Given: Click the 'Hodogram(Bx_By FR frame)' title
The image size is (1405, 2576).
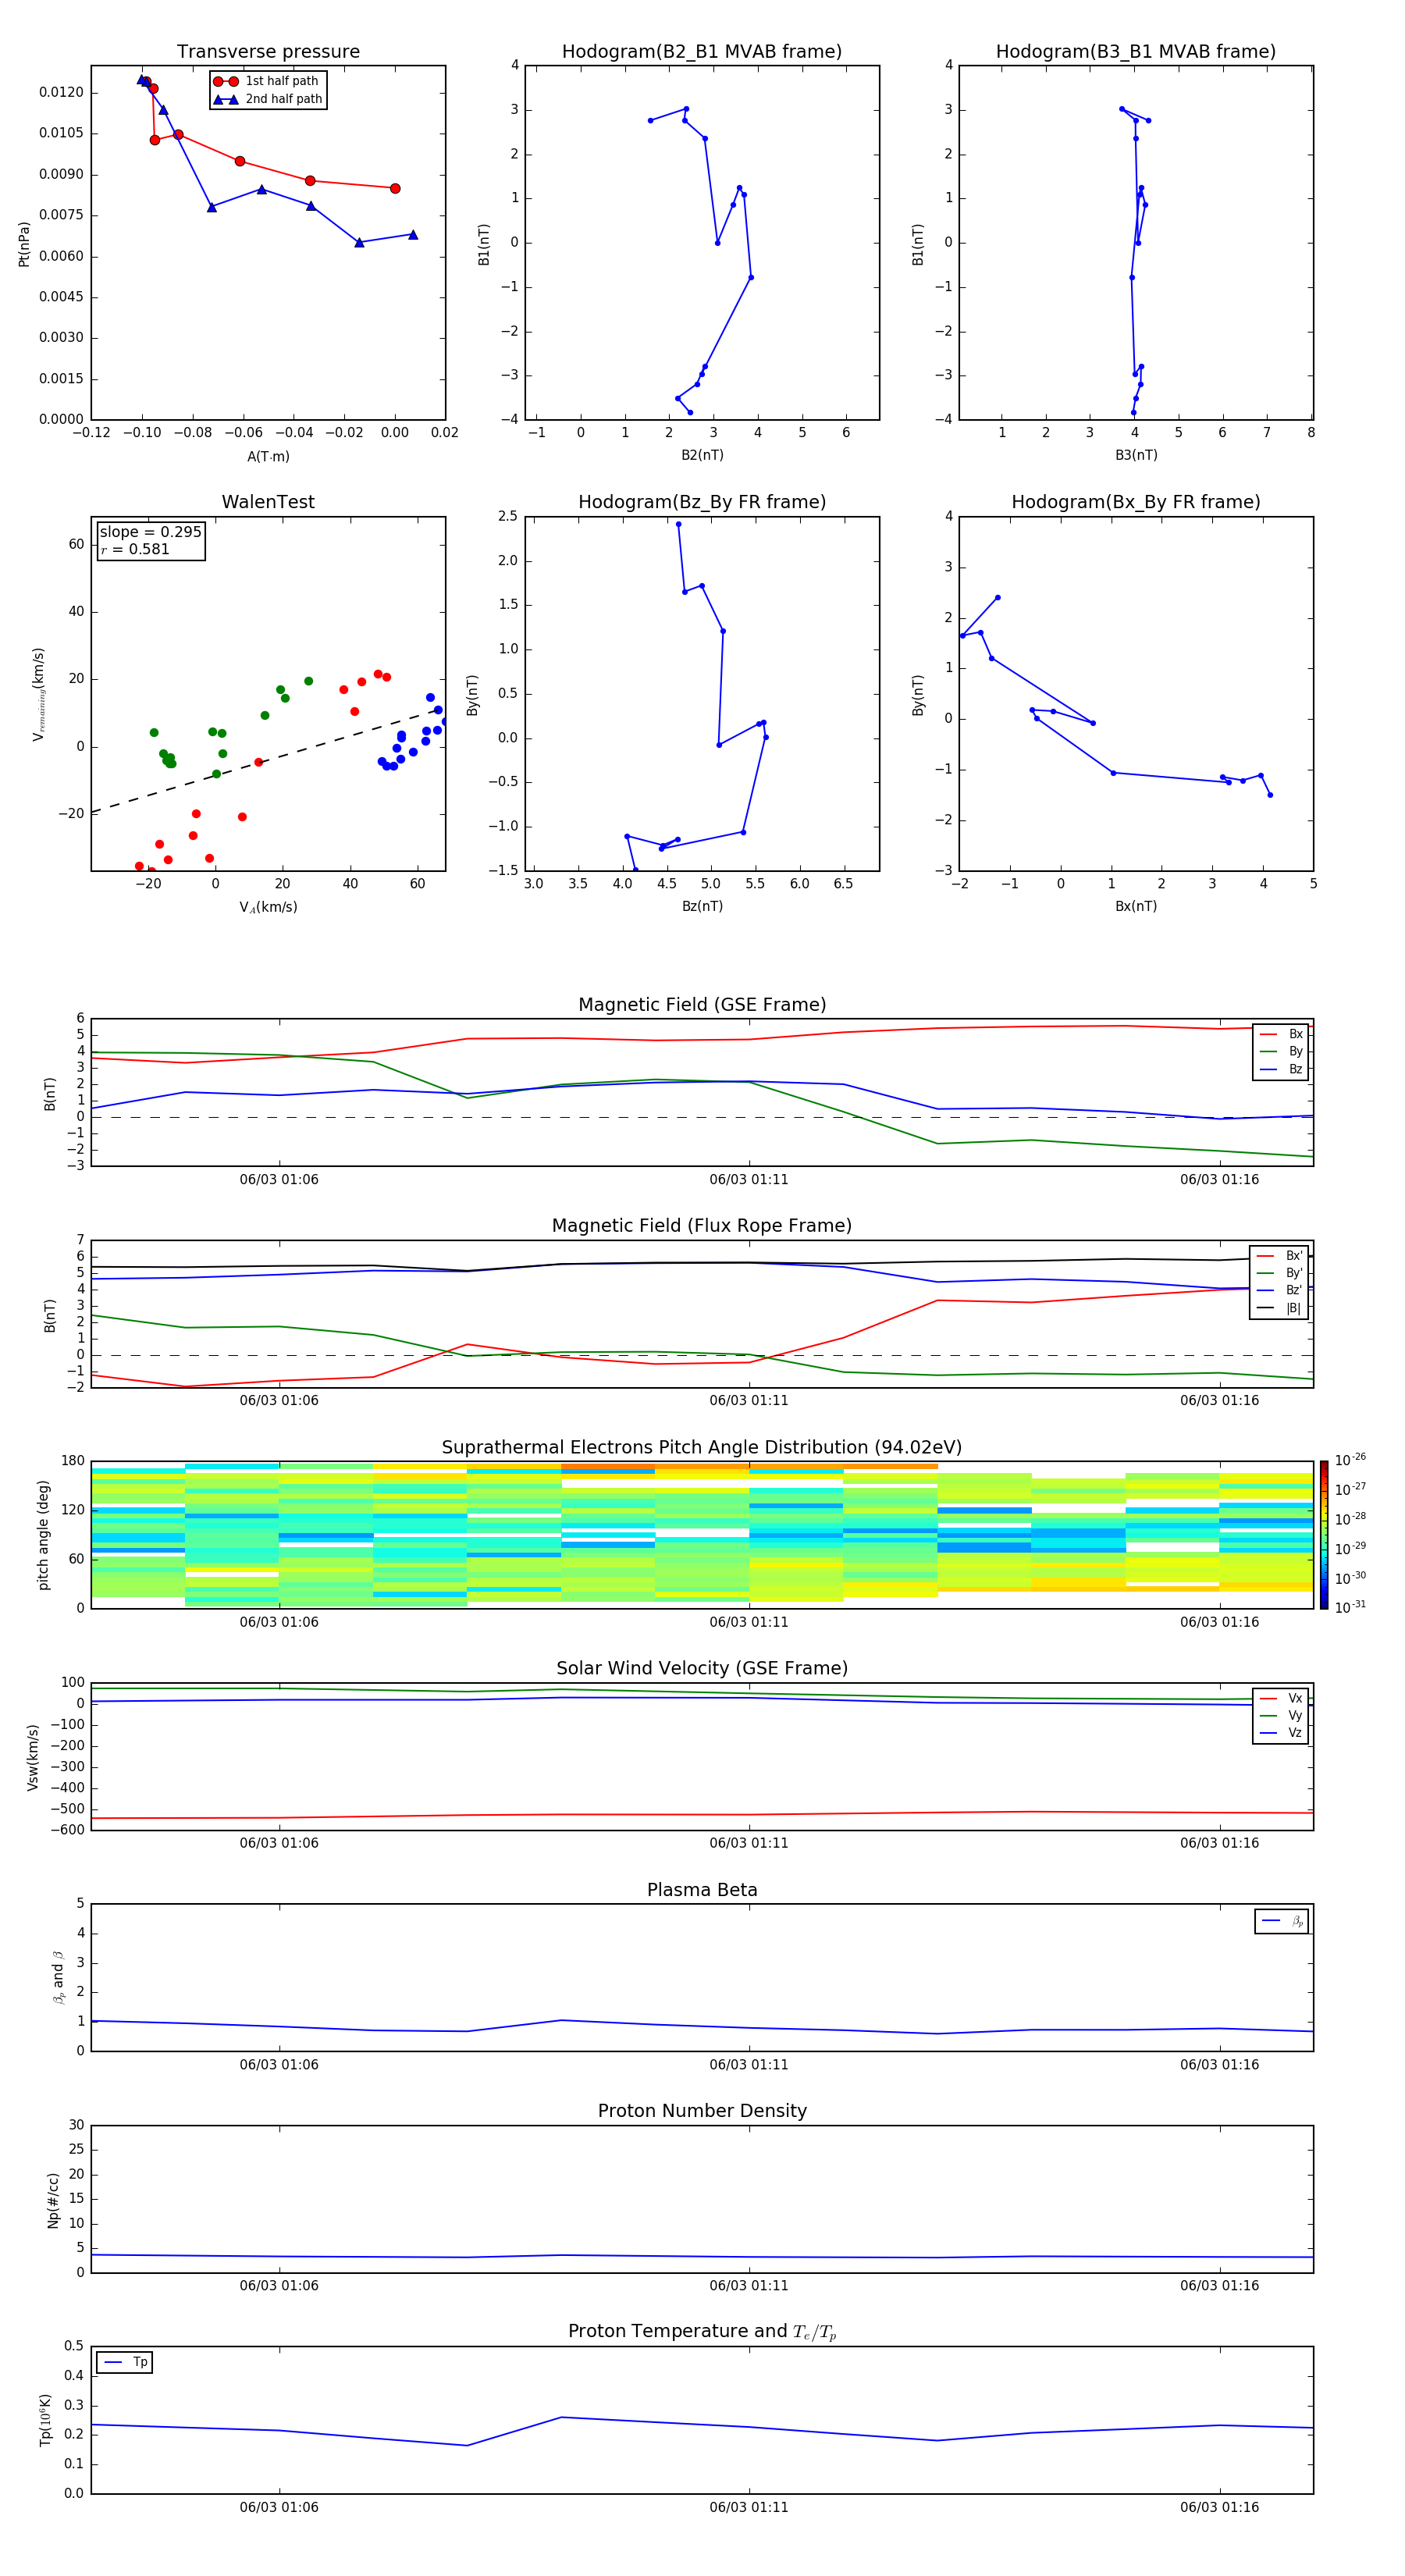Looking at the screenshot, I should [x=1136, y=502].
